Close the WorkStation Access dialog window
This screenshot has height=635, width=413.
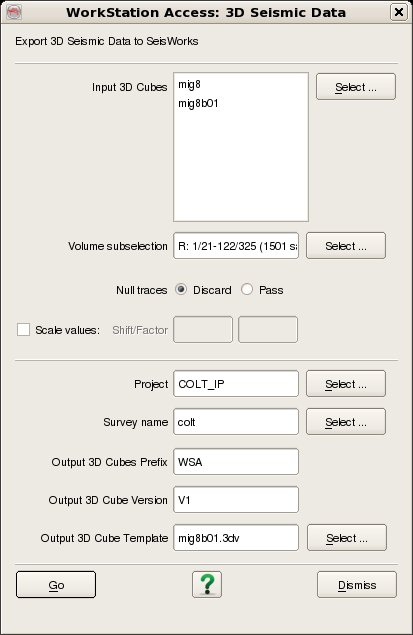tap(399, 12)
